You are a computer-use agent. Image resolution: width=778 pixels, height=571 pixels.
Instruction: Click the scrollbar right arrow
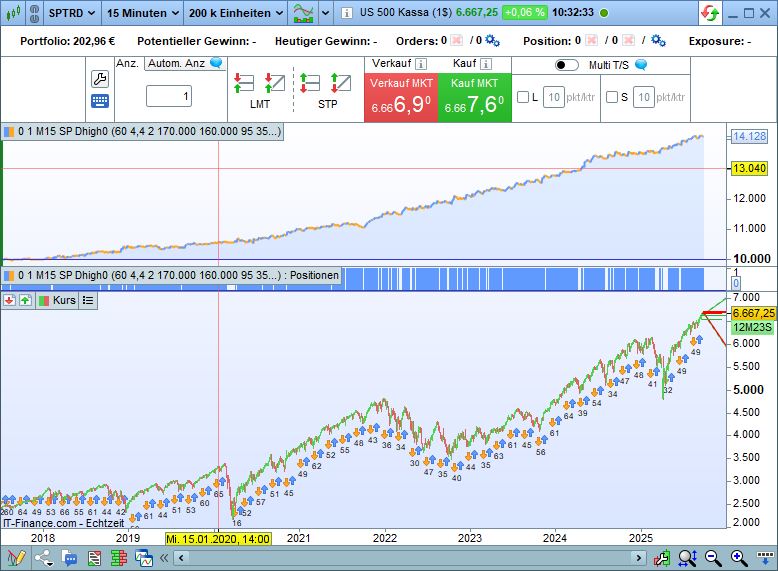point(639,559)
